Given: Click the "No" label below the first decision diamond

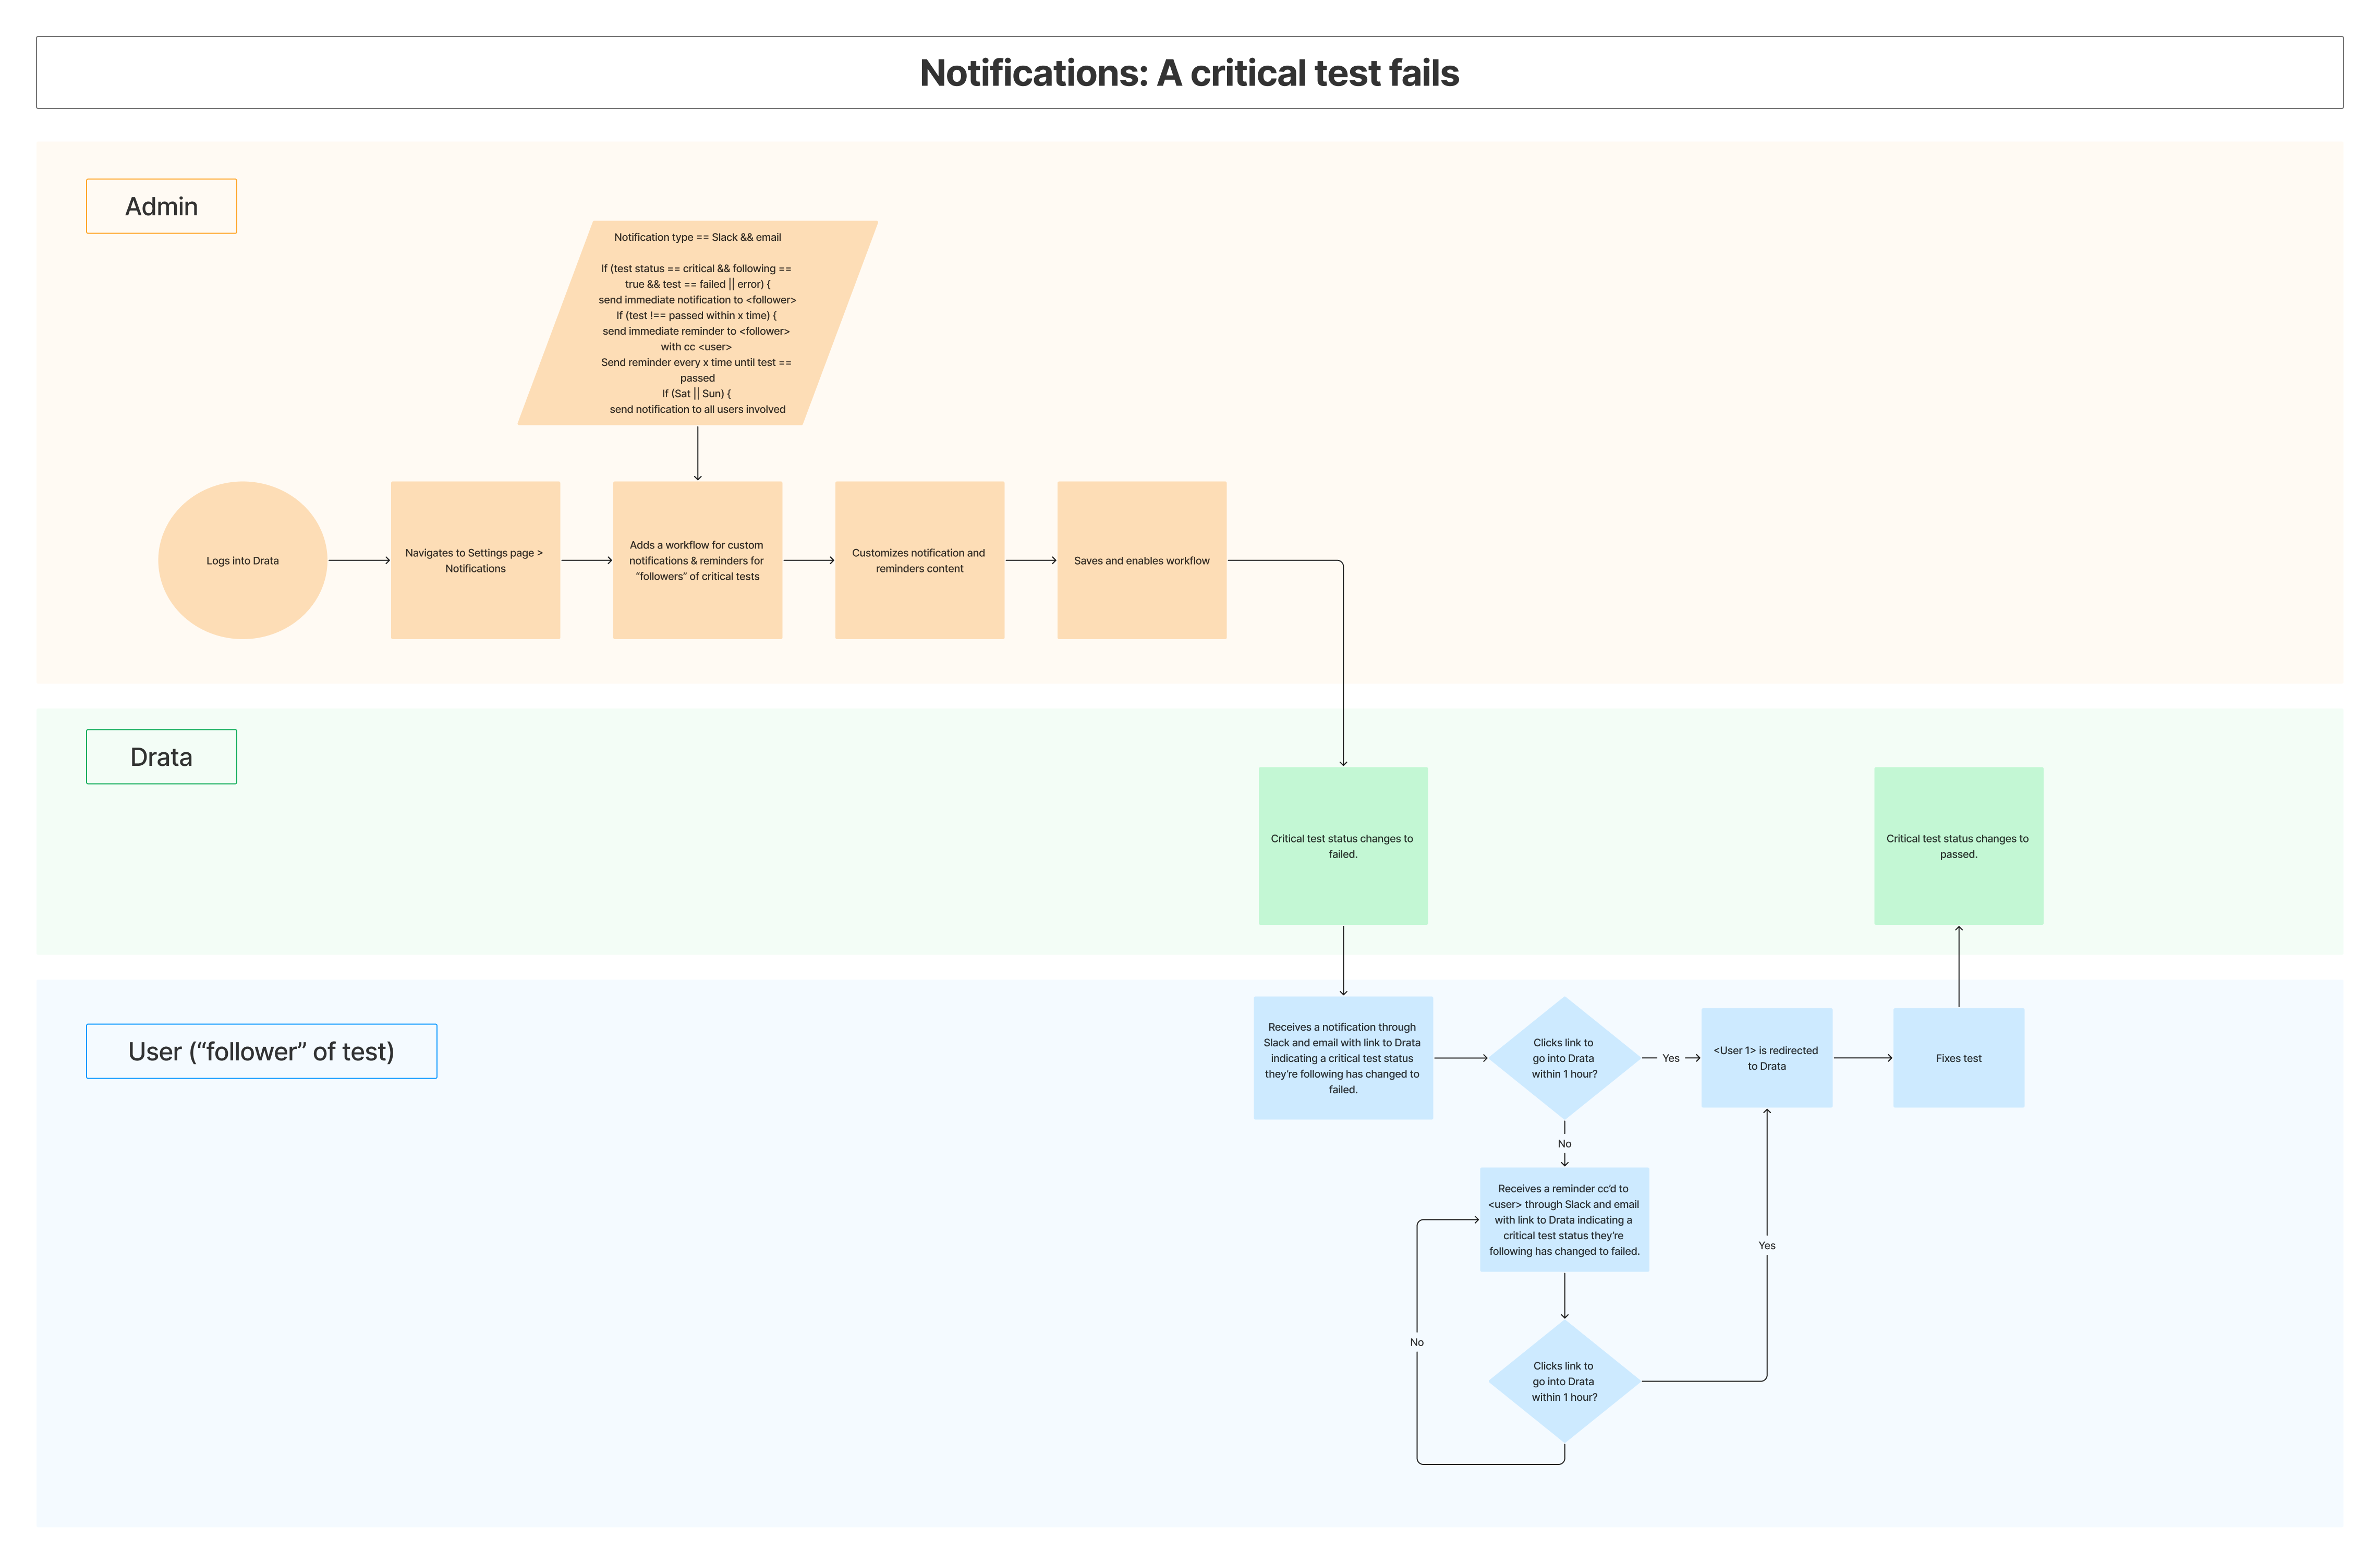Looking at the screenshot, I should point(1564,1143).
